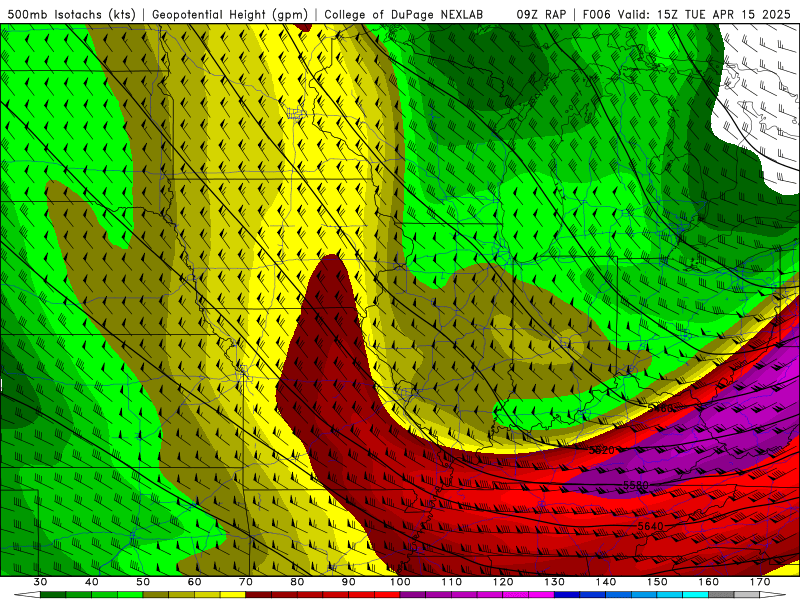Click the 160 value on the color scale

click(709, 582)
